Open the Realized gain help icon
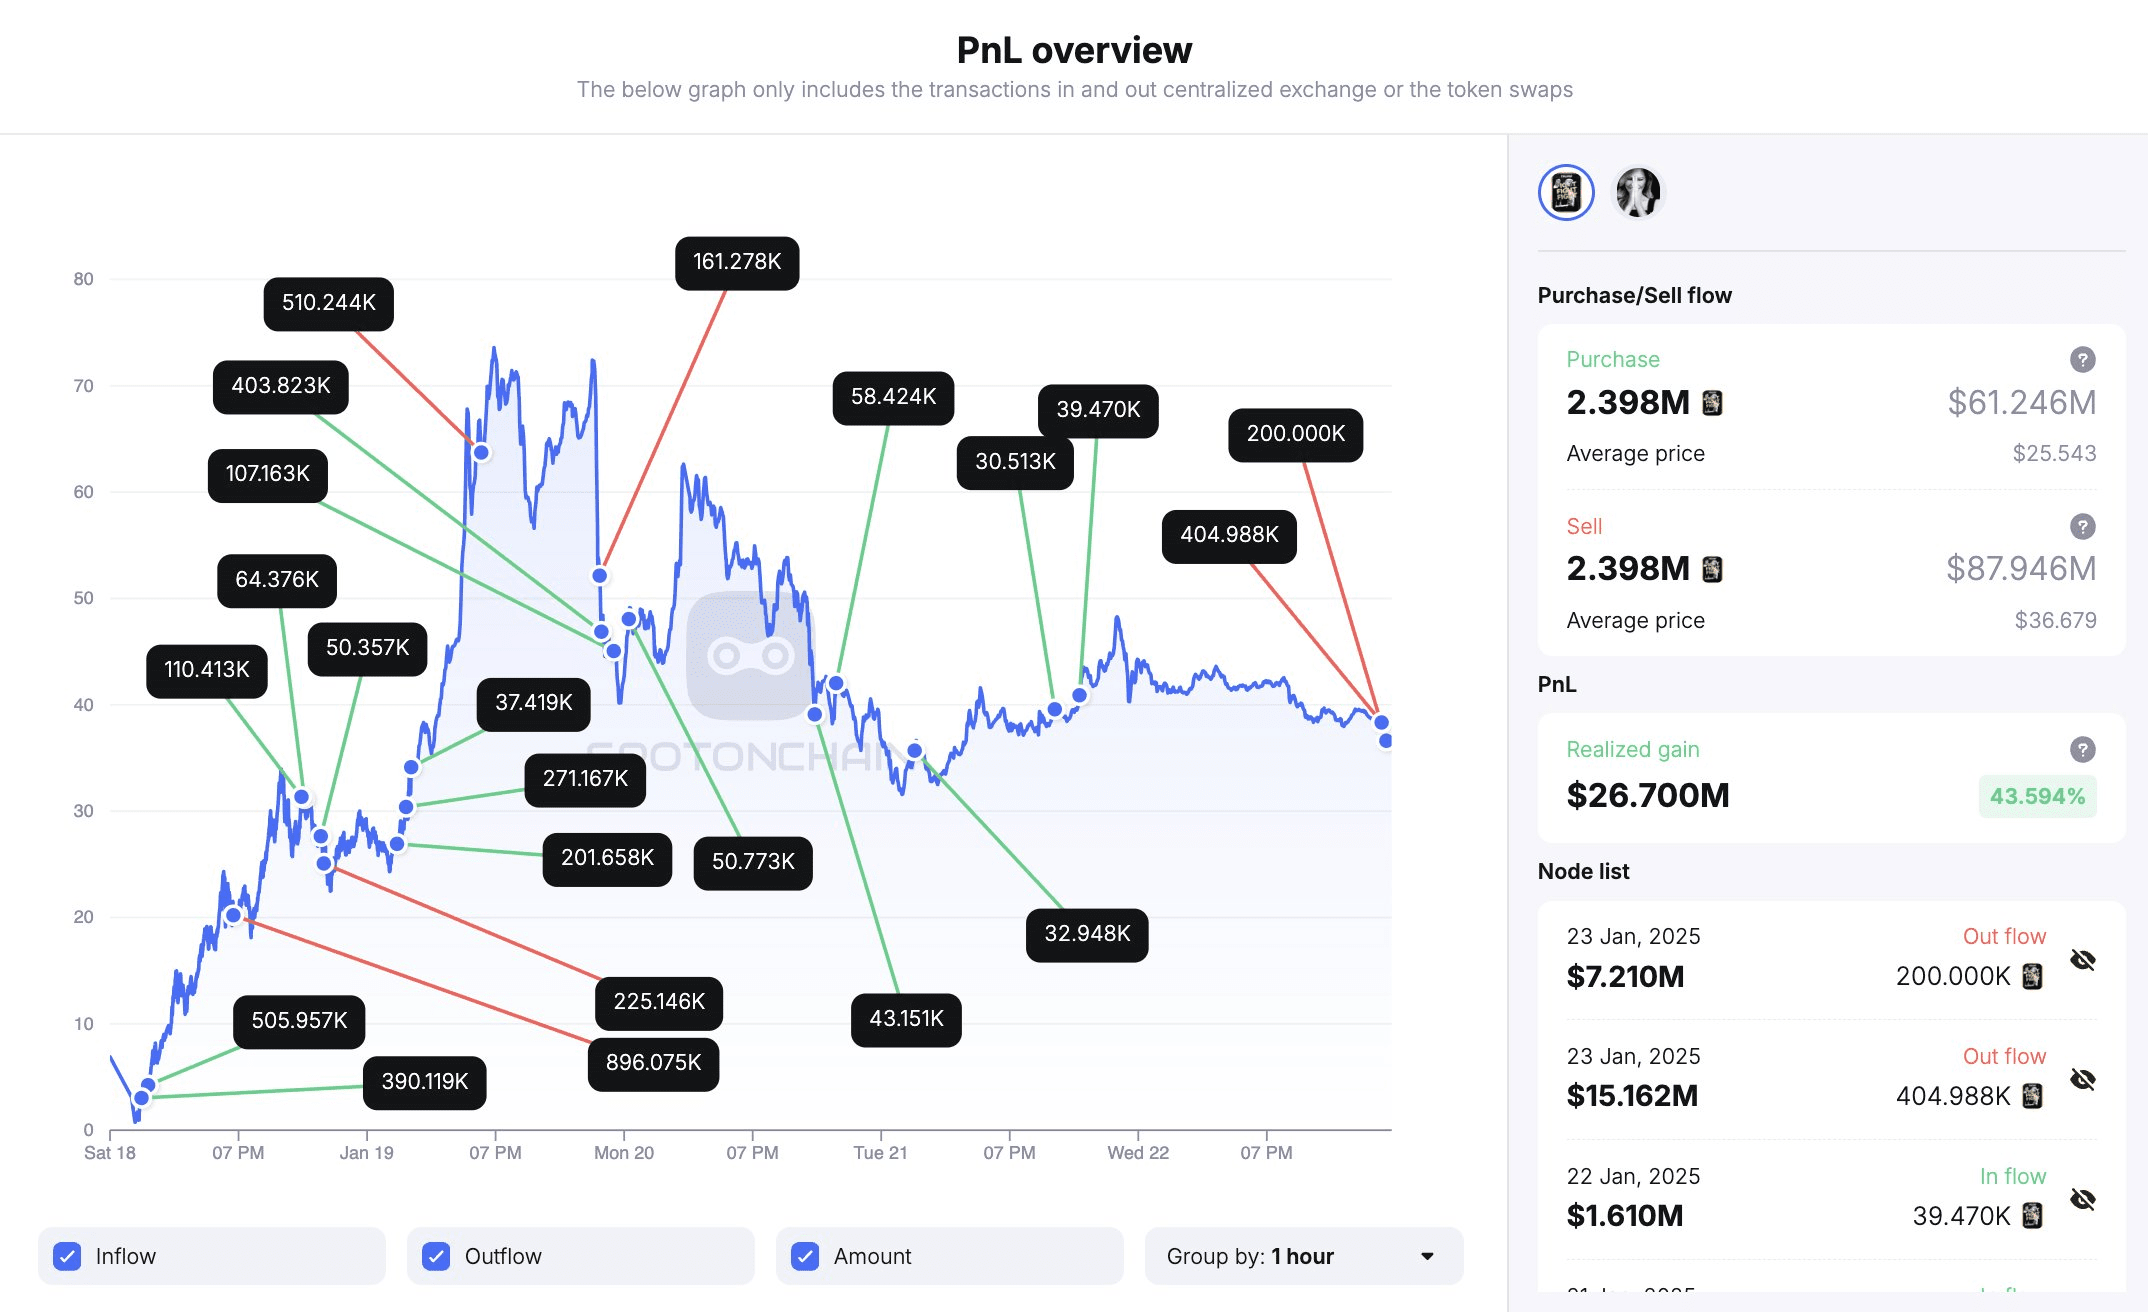 tap(2085, 748)
